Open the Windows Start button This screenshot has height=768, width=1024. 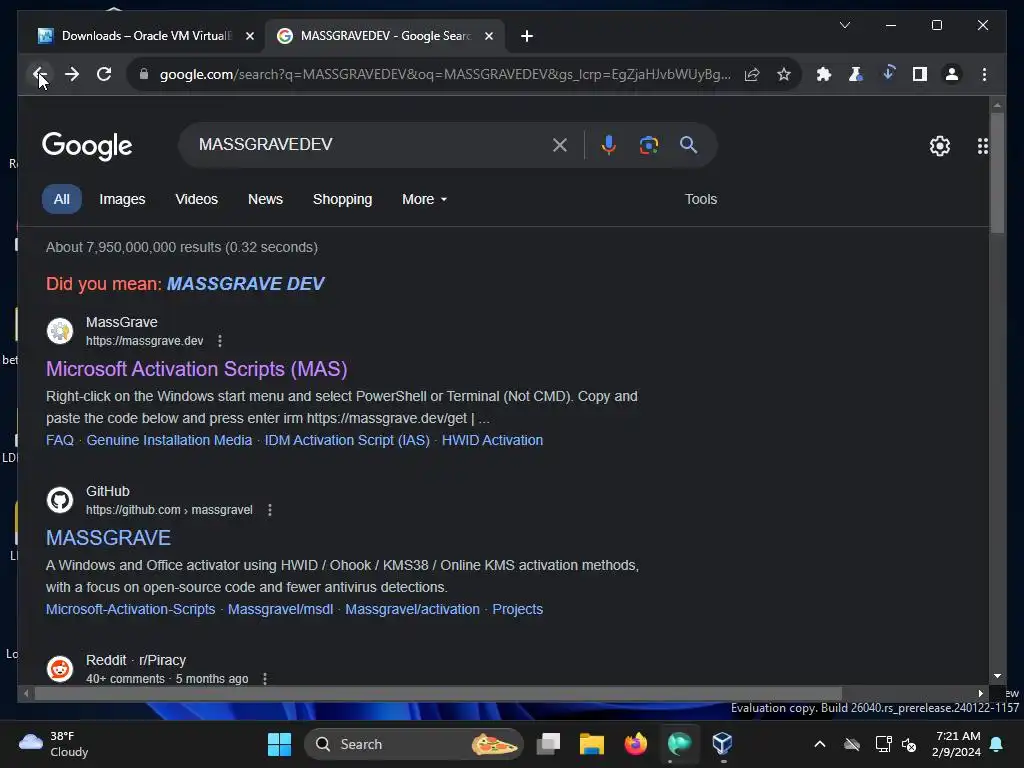pyautogui.click(x=280, y=744)
